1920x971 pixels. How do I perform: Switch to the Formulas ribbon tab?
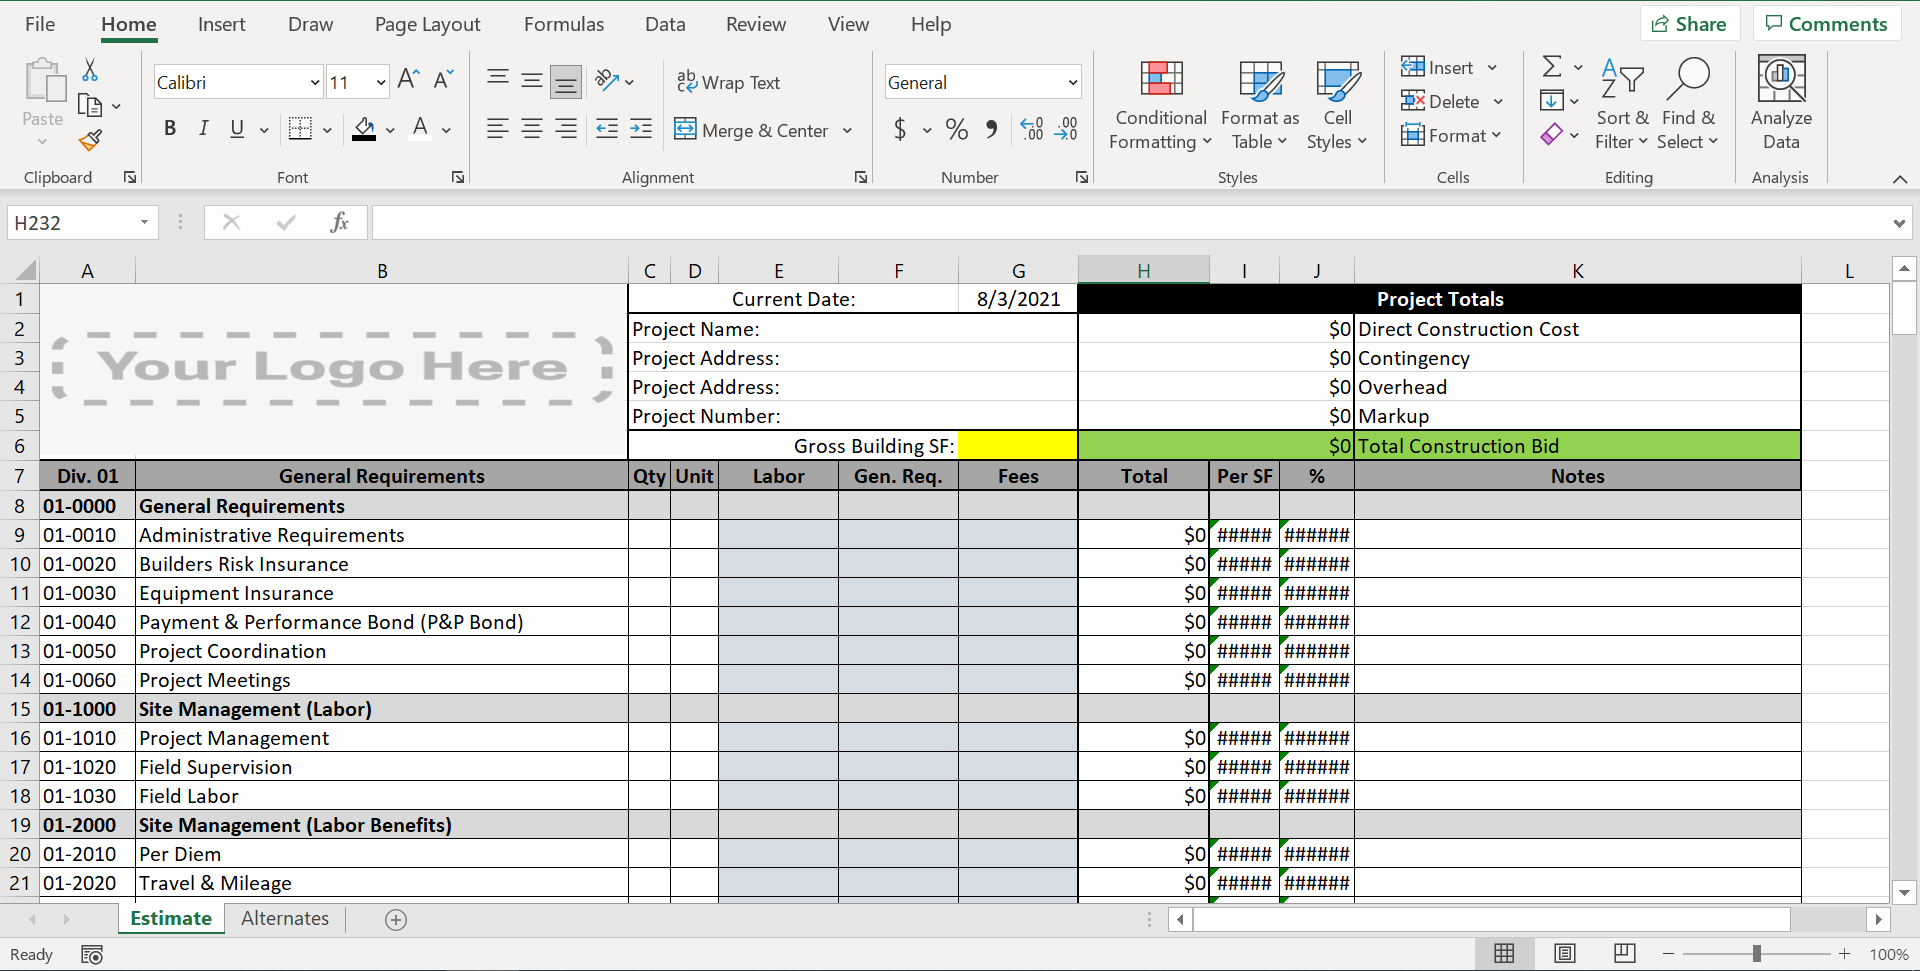click(563, 24)
